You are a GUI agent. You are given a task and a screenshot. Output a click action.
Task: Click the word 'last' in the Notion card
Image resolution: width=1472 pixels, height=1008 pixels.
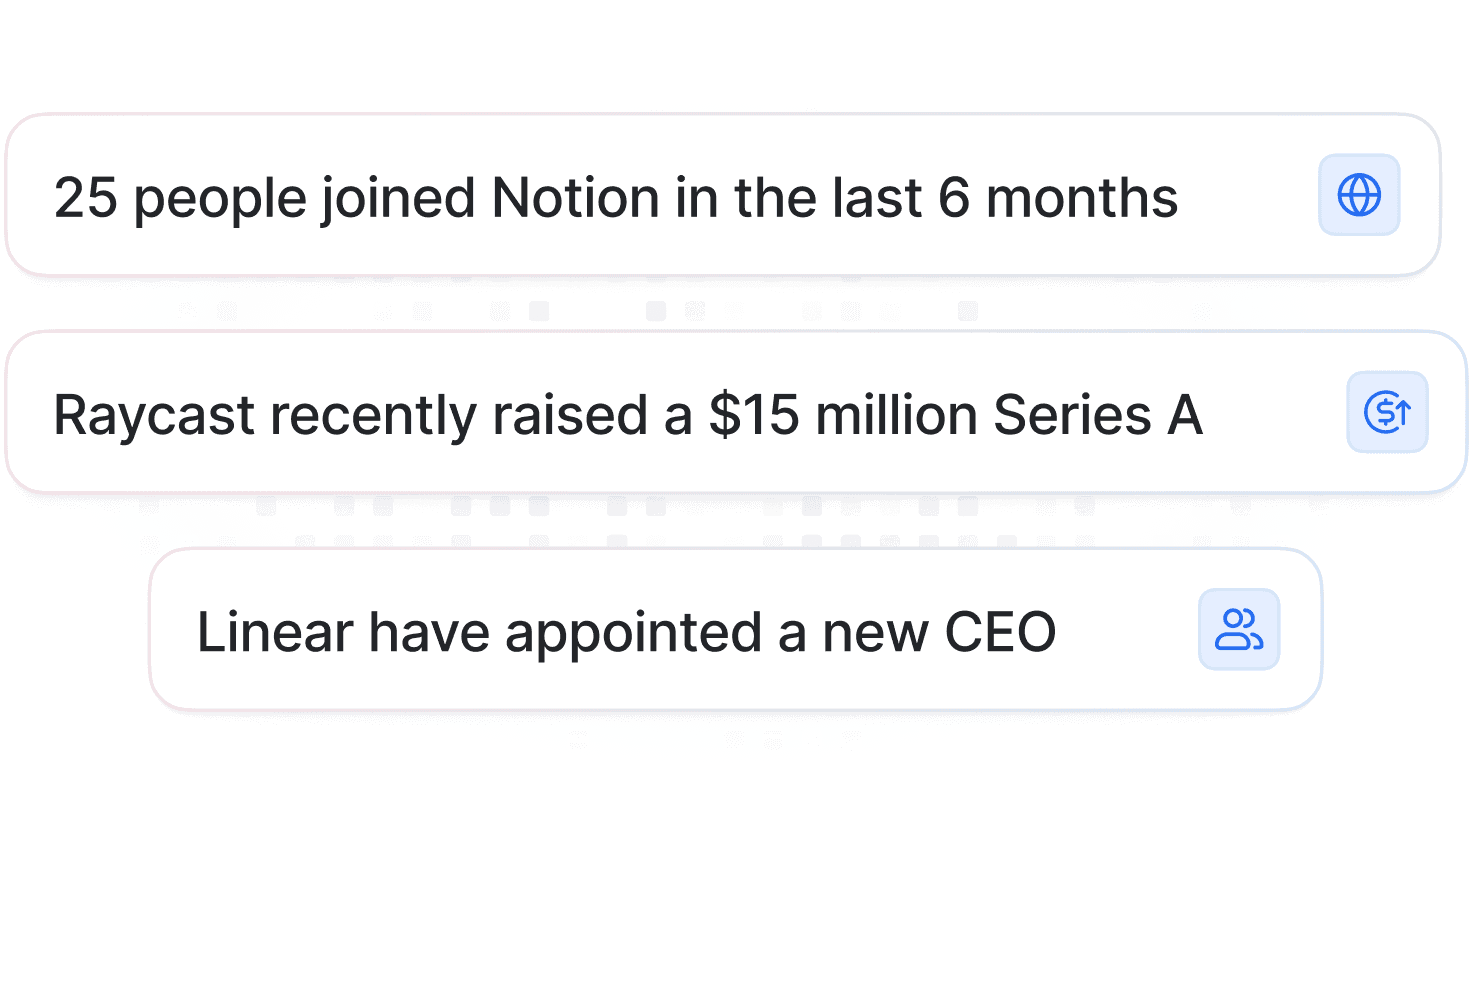click(x=879, y=198)
